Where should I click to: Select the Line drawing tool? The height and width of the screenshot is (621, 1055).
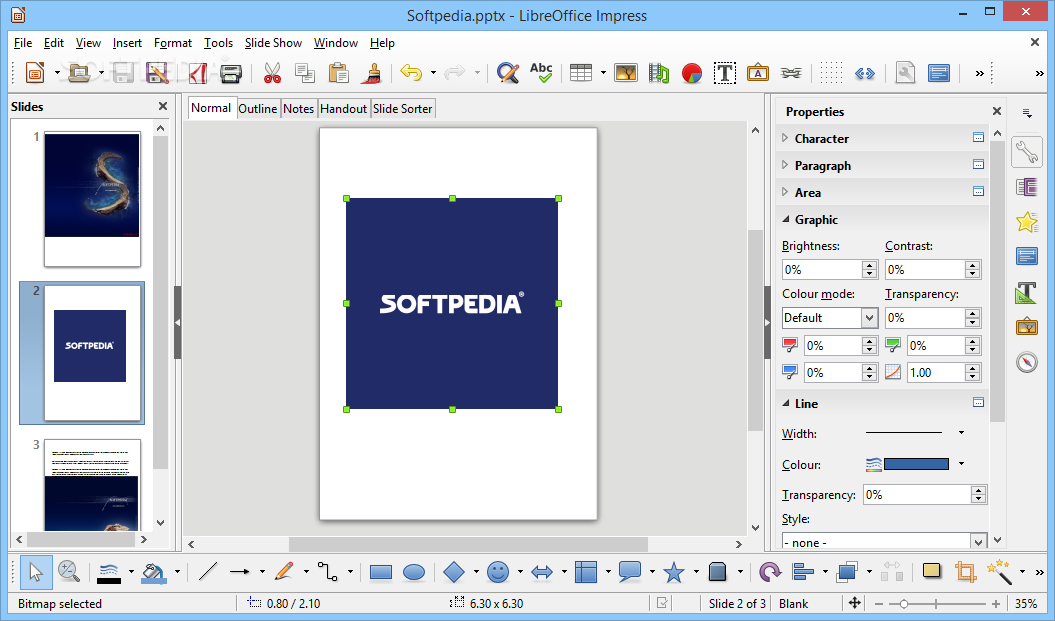click(208, 572)
